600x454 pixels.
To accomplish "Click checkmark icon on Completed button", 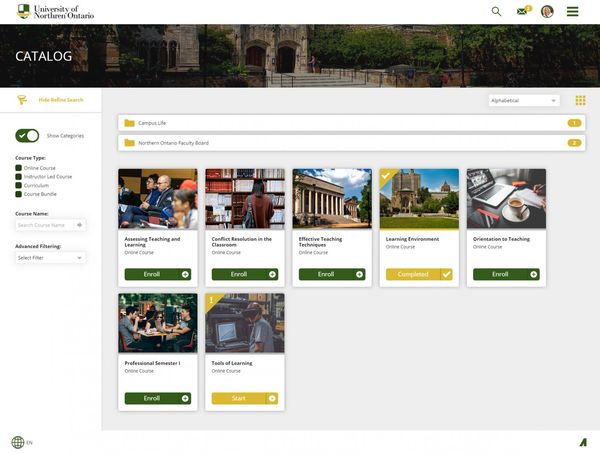I will pos(447,274).
